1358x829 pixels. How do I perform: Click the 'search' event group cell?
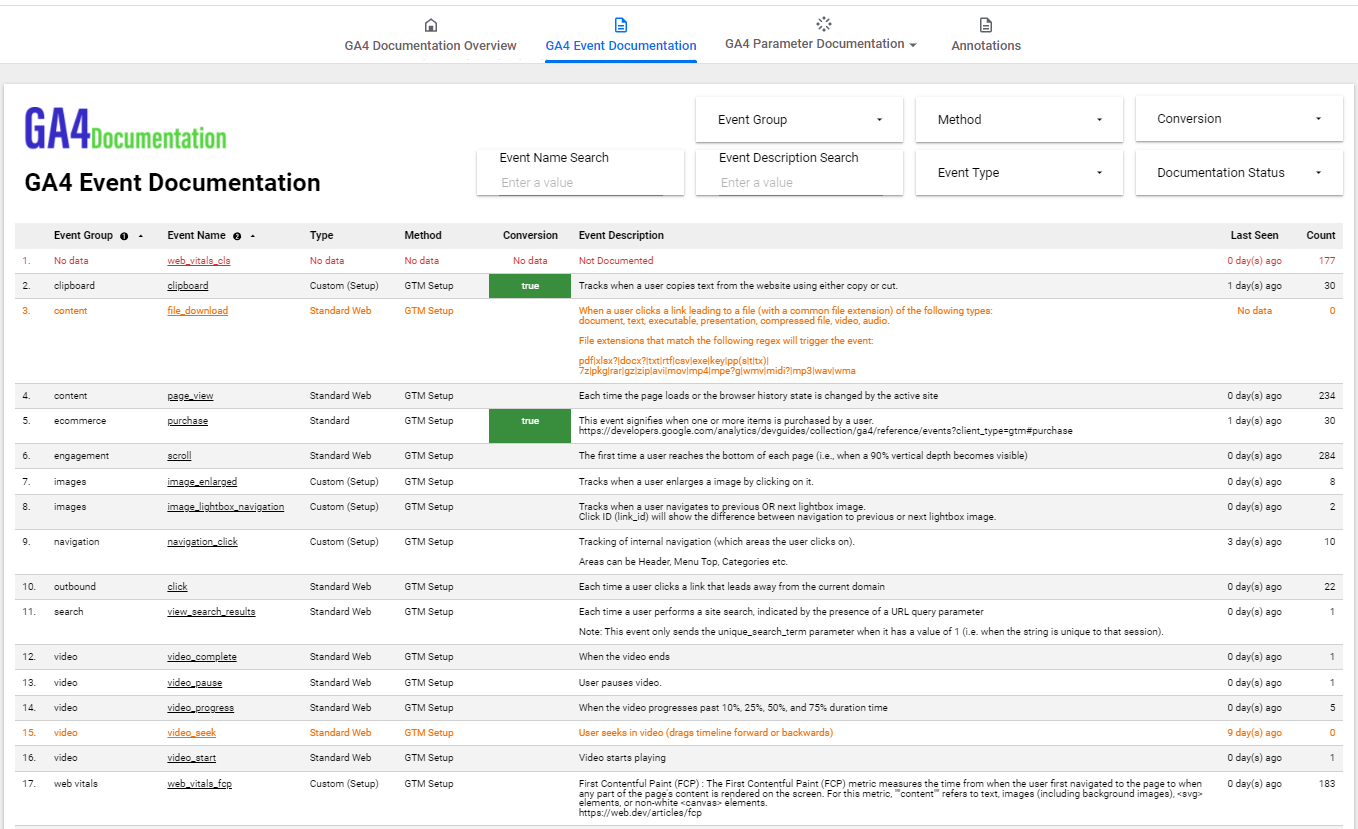69,612
